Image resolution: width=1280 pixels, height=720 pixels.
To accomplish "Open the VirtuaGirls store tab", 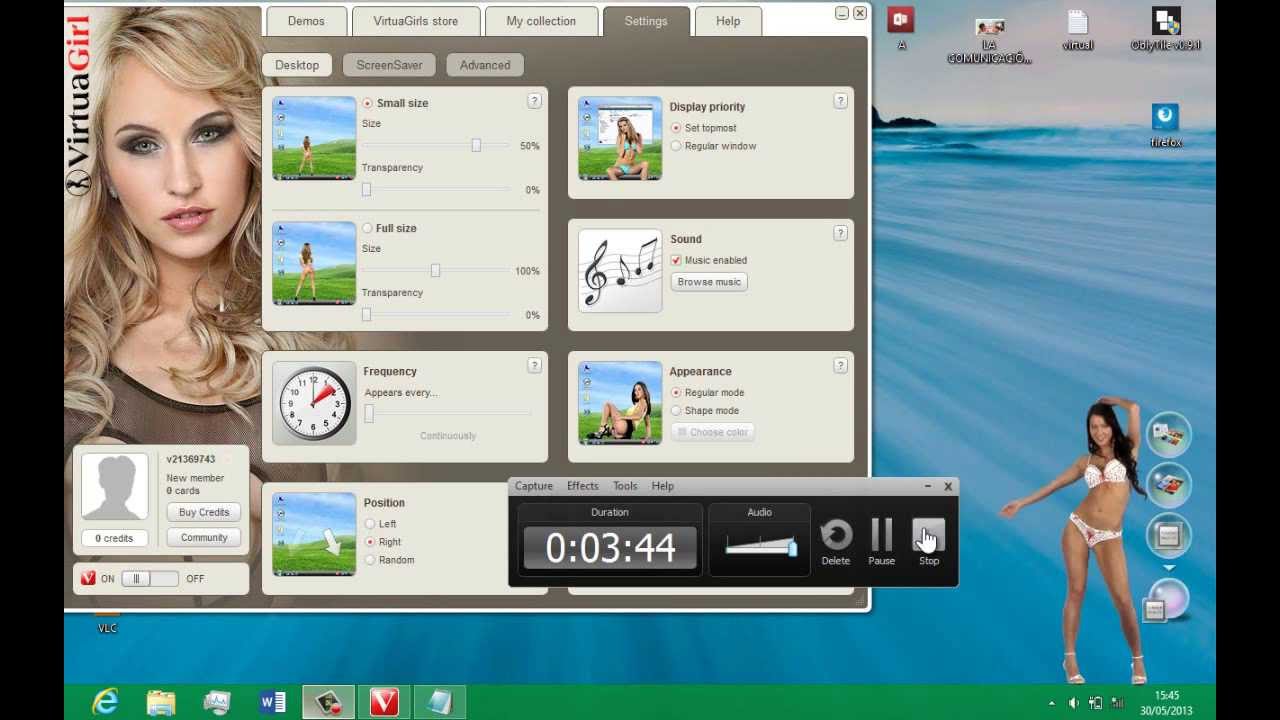I will pos(415,21).
